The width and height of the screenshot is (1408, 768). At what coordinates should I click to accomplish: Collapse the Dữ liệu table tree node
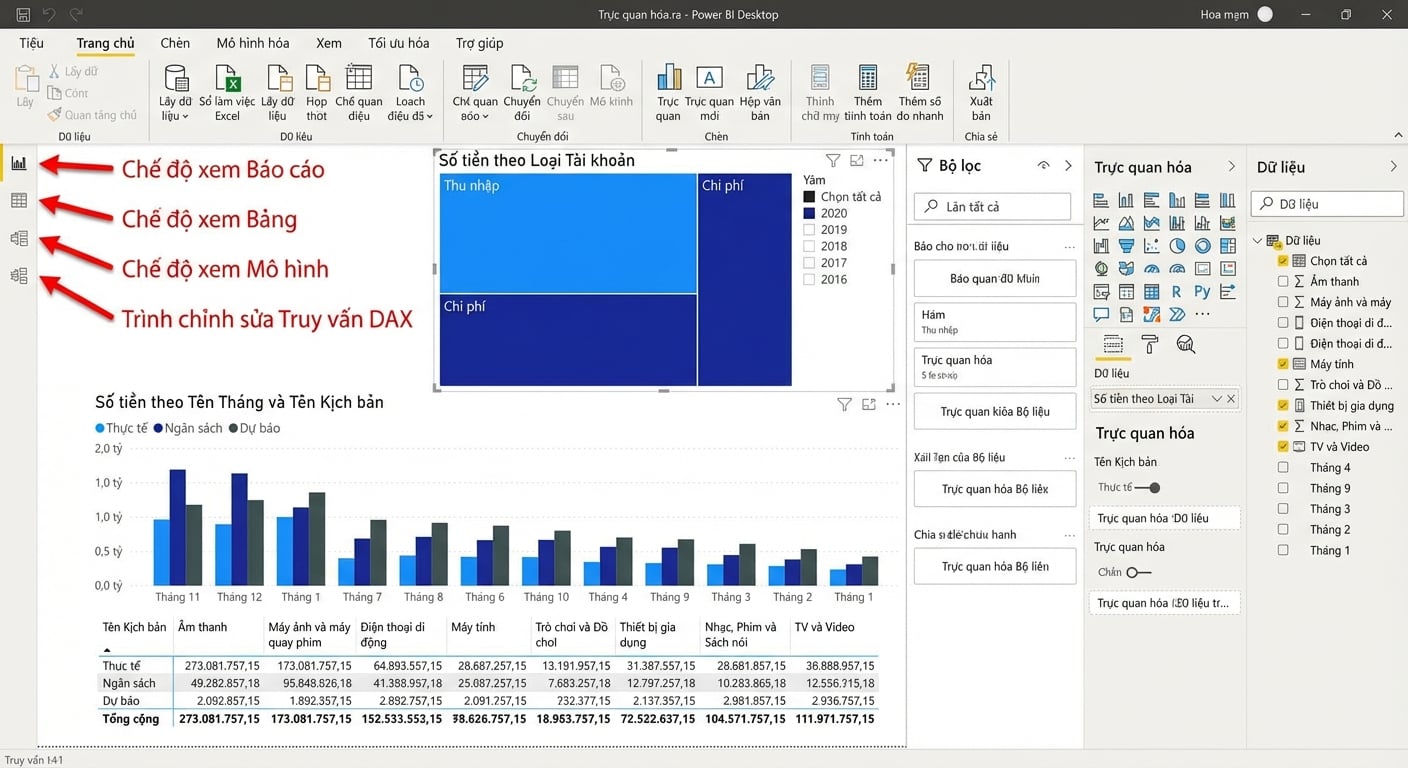1258,241
